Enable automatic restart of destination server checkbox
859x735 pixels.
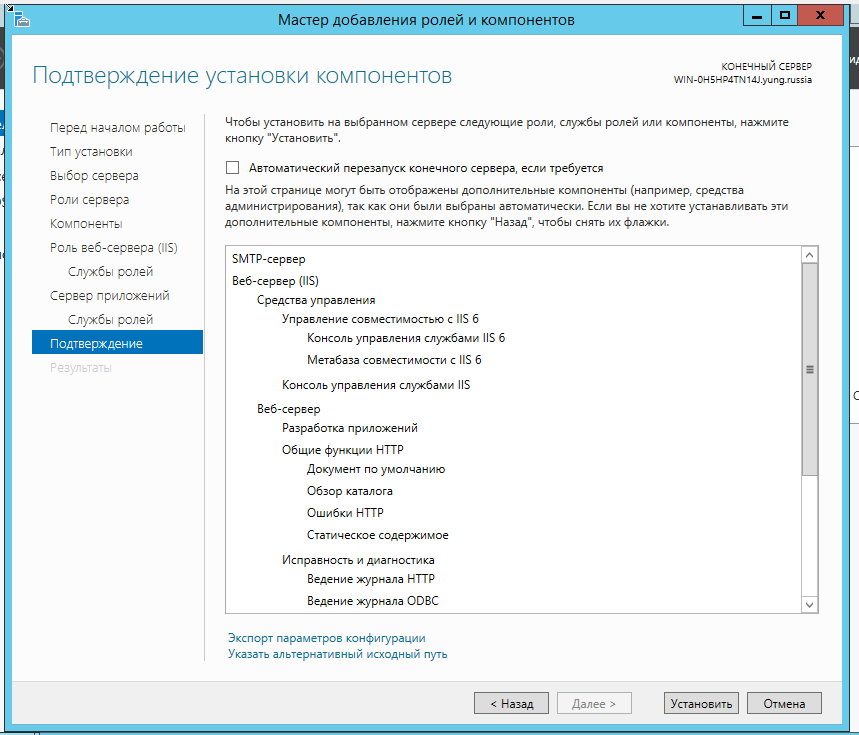(x=232, y=168)
